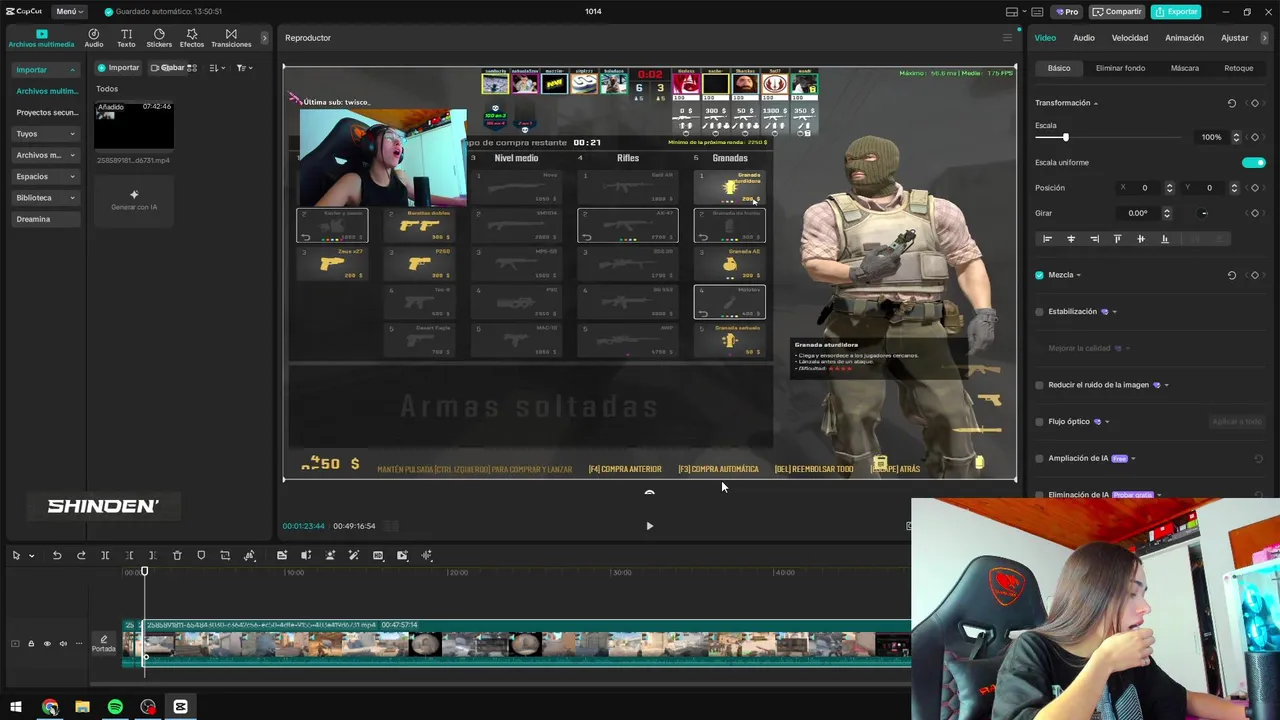The image size is (1280, 720).
Task: Click the Importar button with plus icon
Action: tap(118, 68)
